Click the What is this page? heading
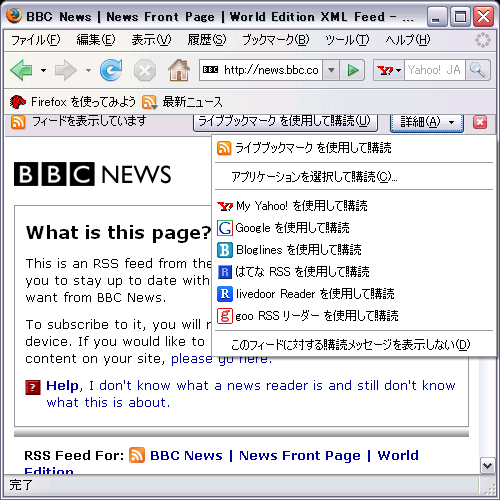The width and height of the screenshot is (500, 500). pyautogui.click(x=118, y=233)
